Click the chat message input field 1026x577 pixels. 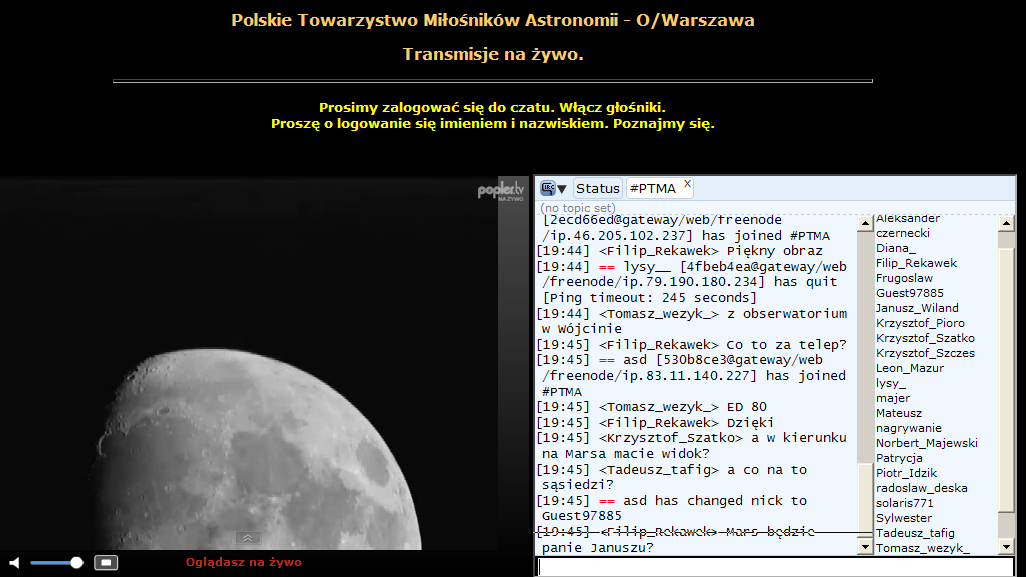(775, 567)
